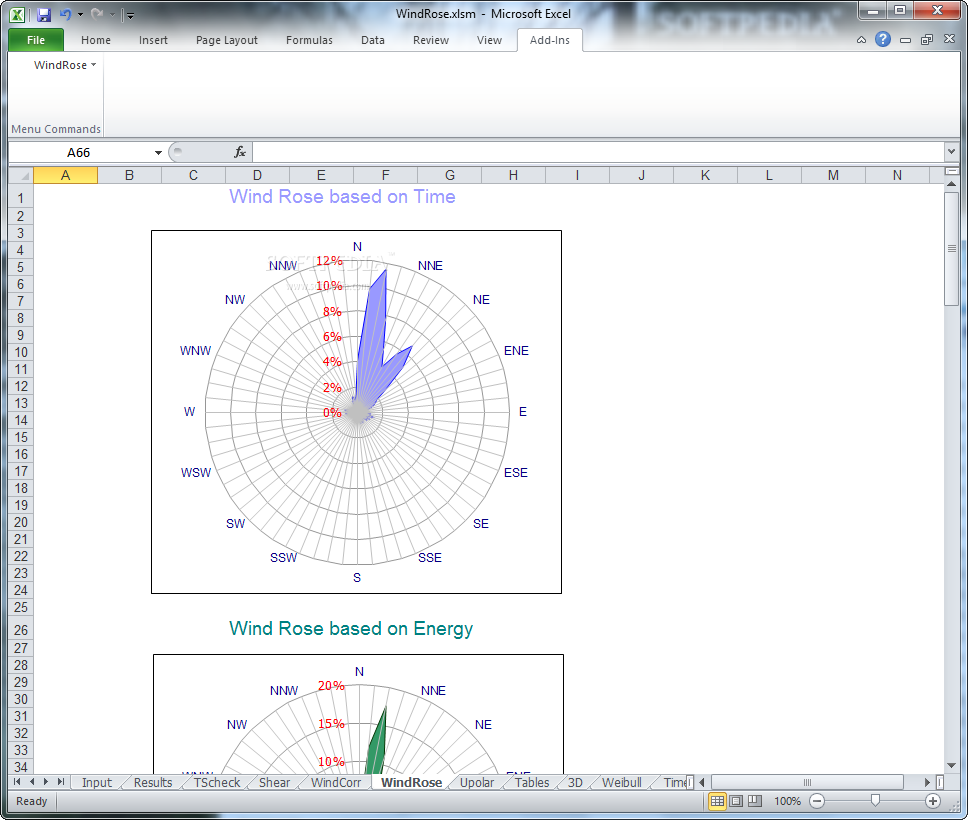Switch to the Weibull sheet
The image size is (968, 820).
pos(622,782)
